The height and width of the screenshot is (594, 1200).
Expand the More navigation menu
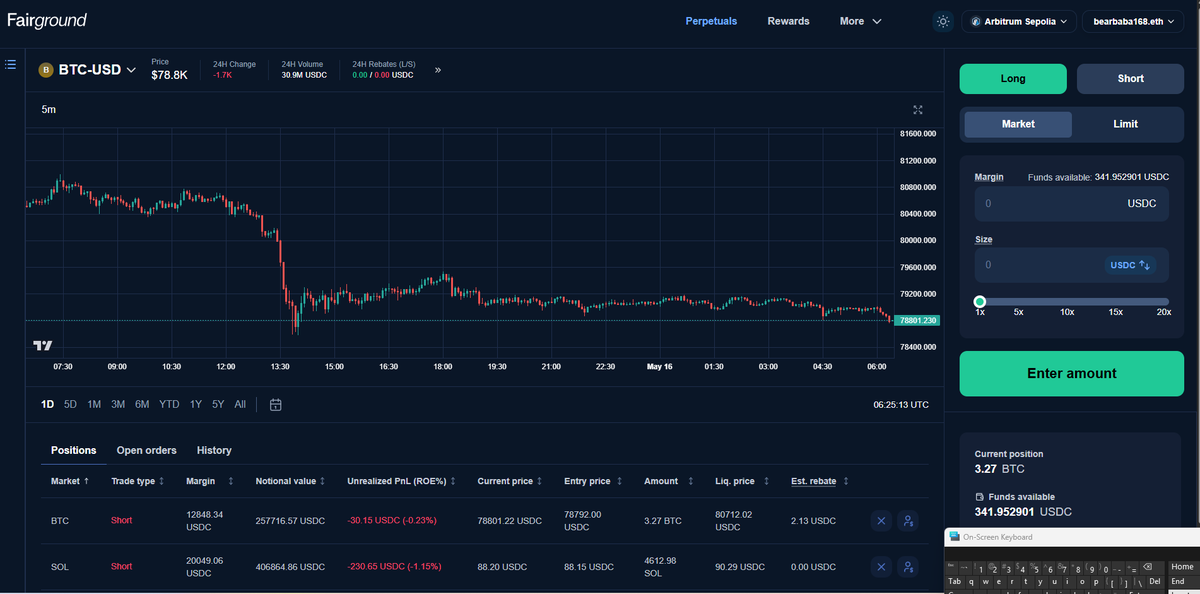click(x=860, y=21)
